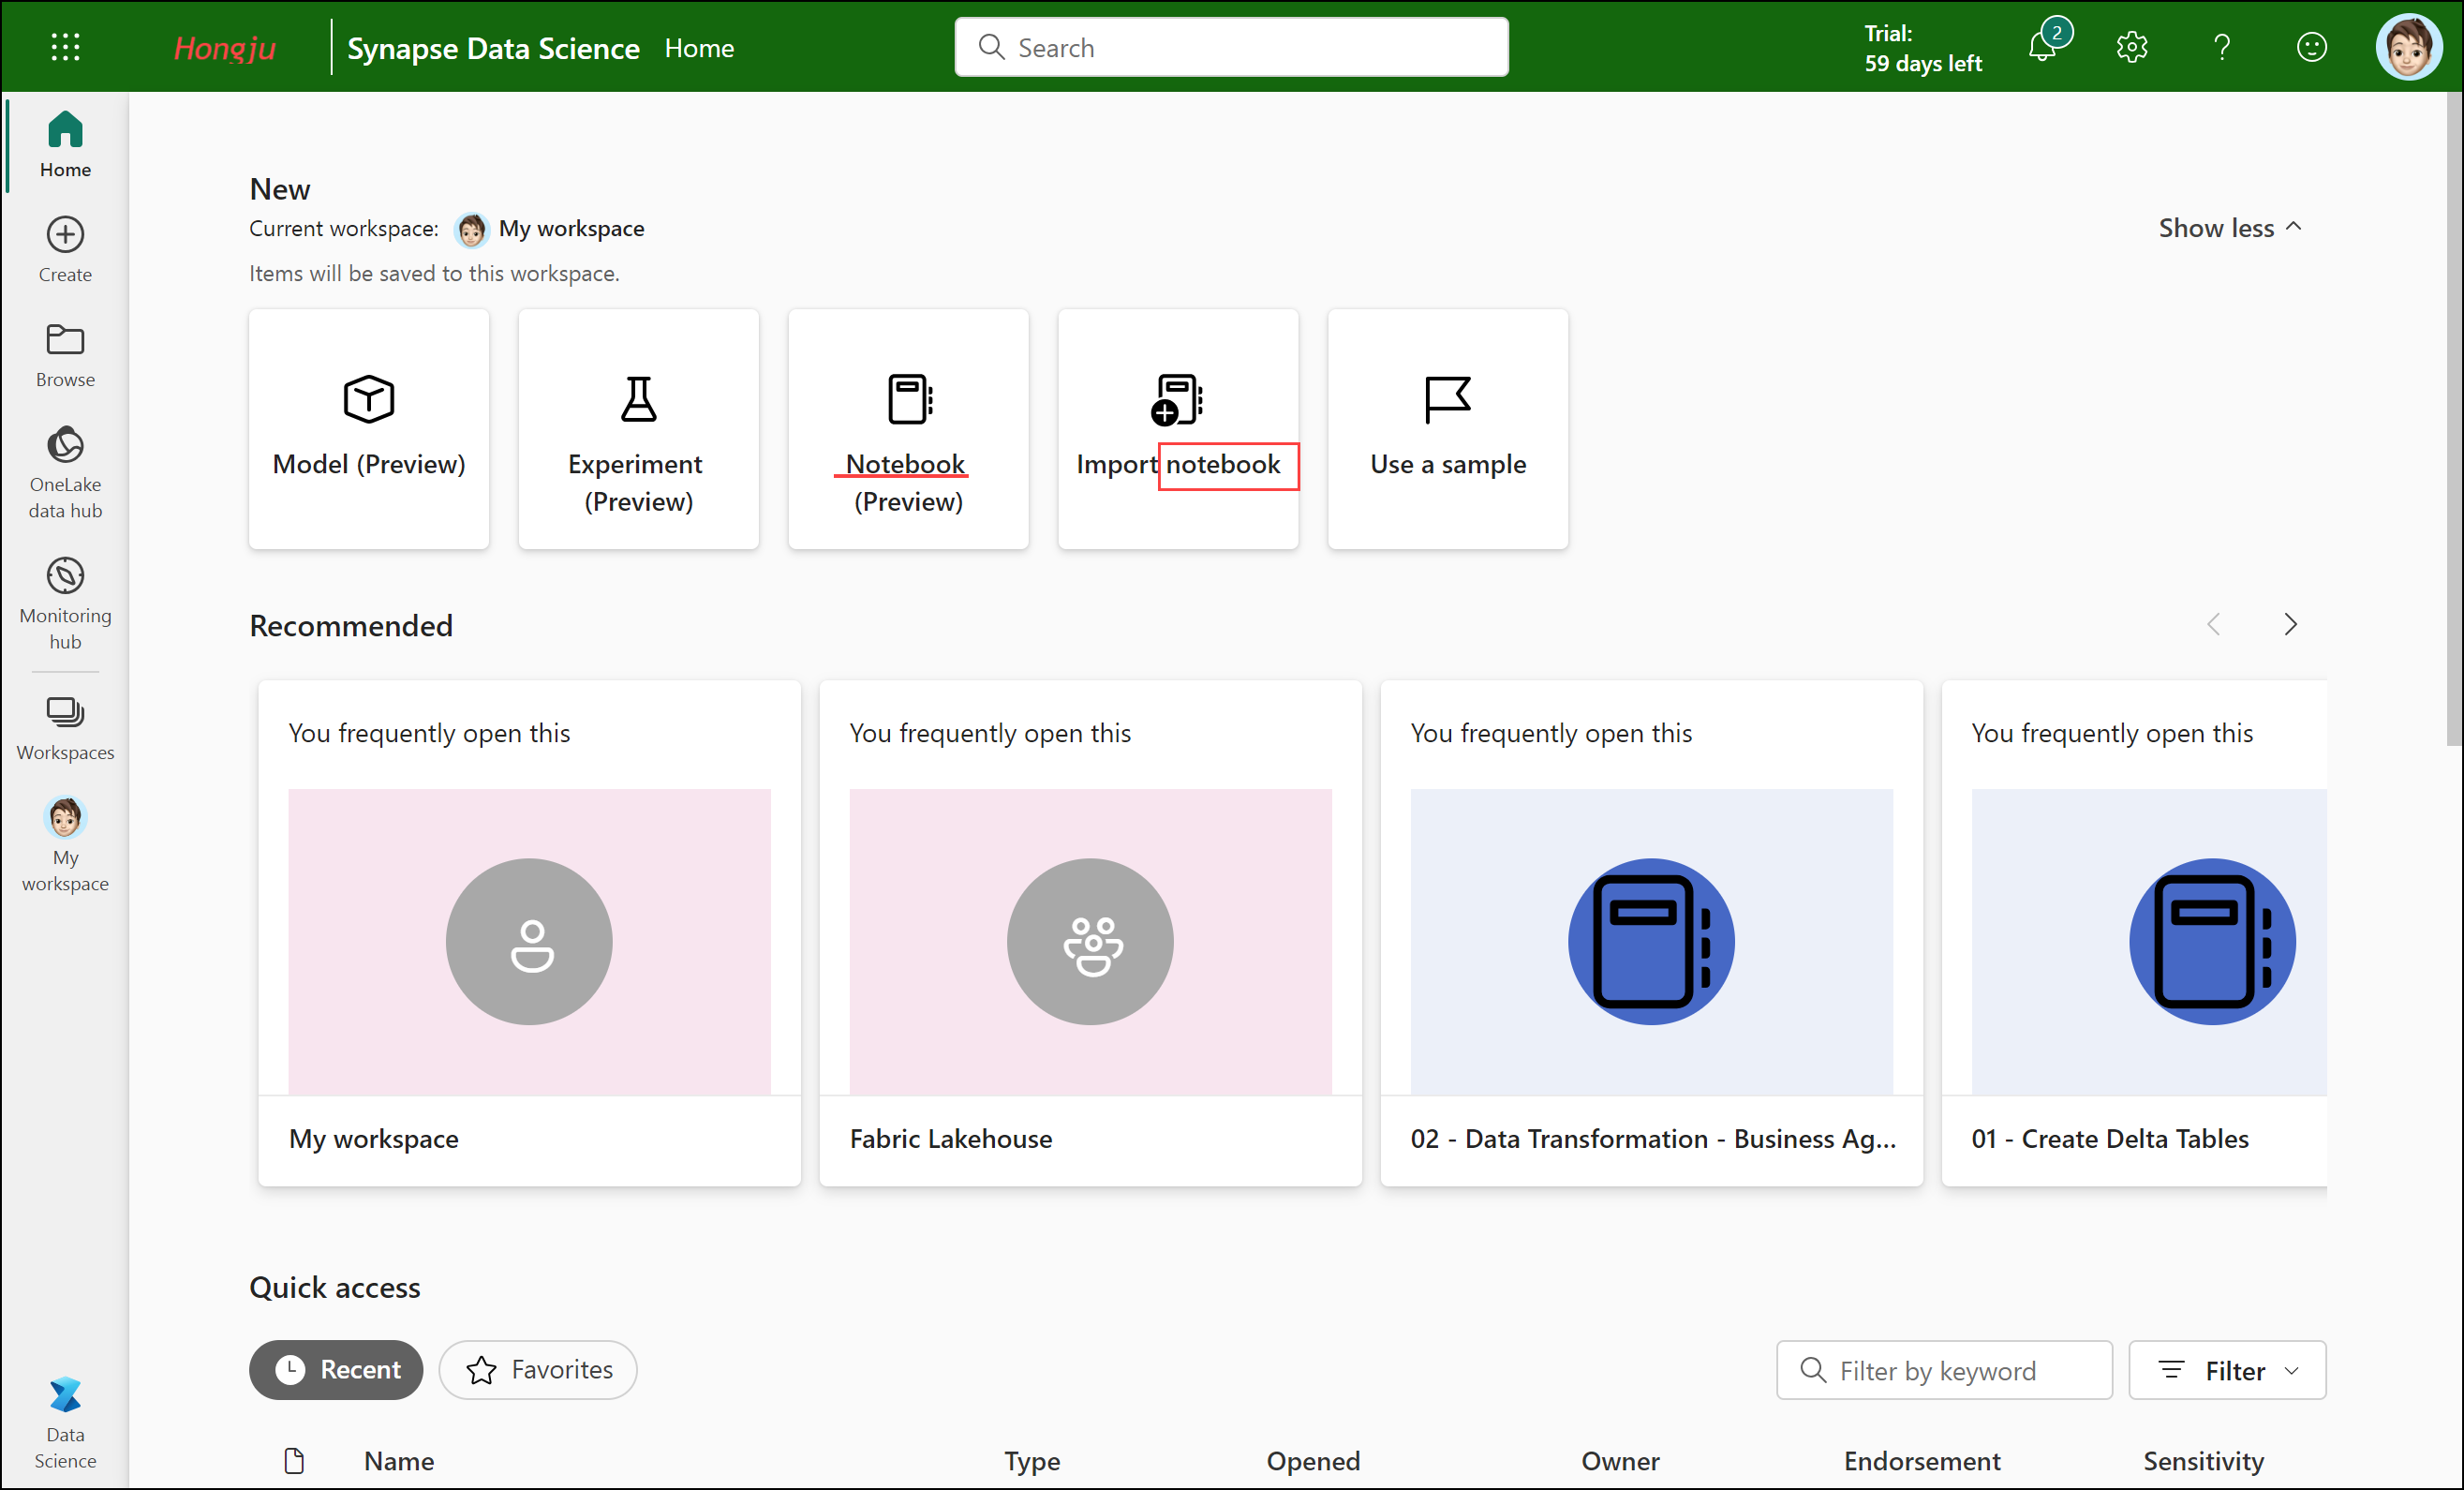The width and height of the screenshot is (2464, 1490).
Task: Open the app launcher grid
Action: coord(65,47)
